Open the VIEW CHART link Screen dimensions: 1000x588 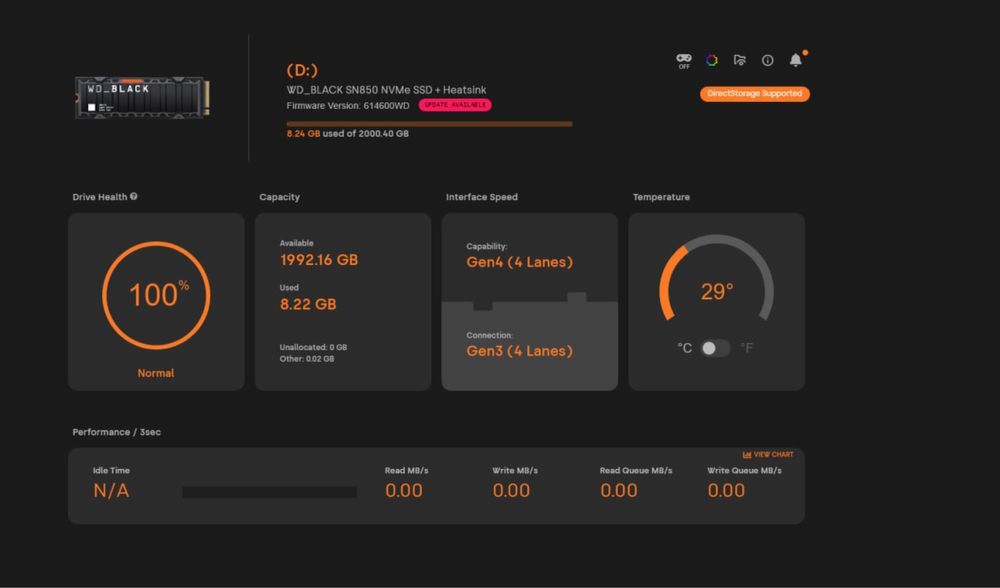(x=768, y=455)
